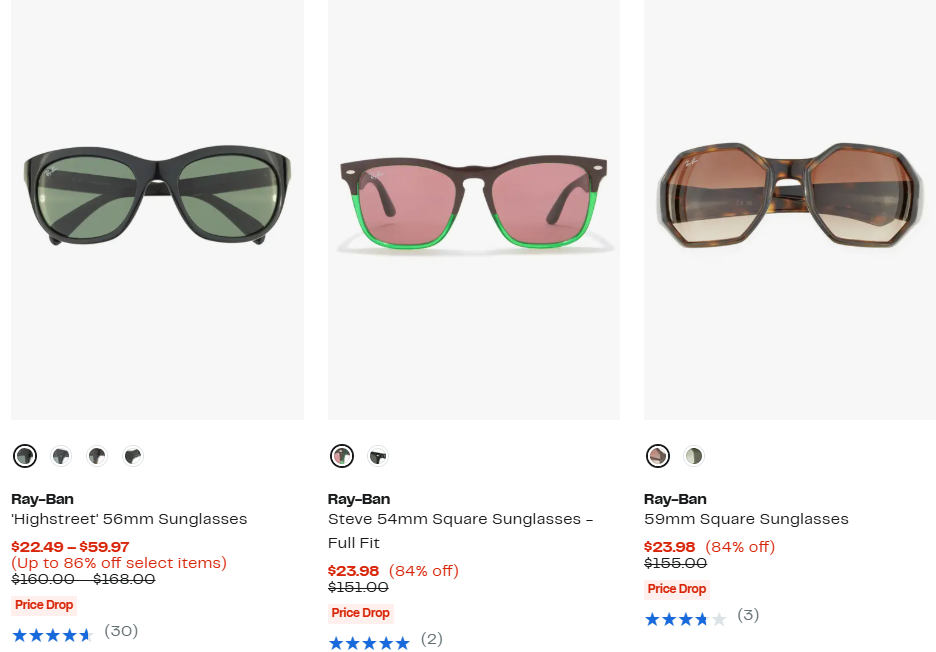Select green-pink swatch for Steve sunglasses

tap(342, 457)
